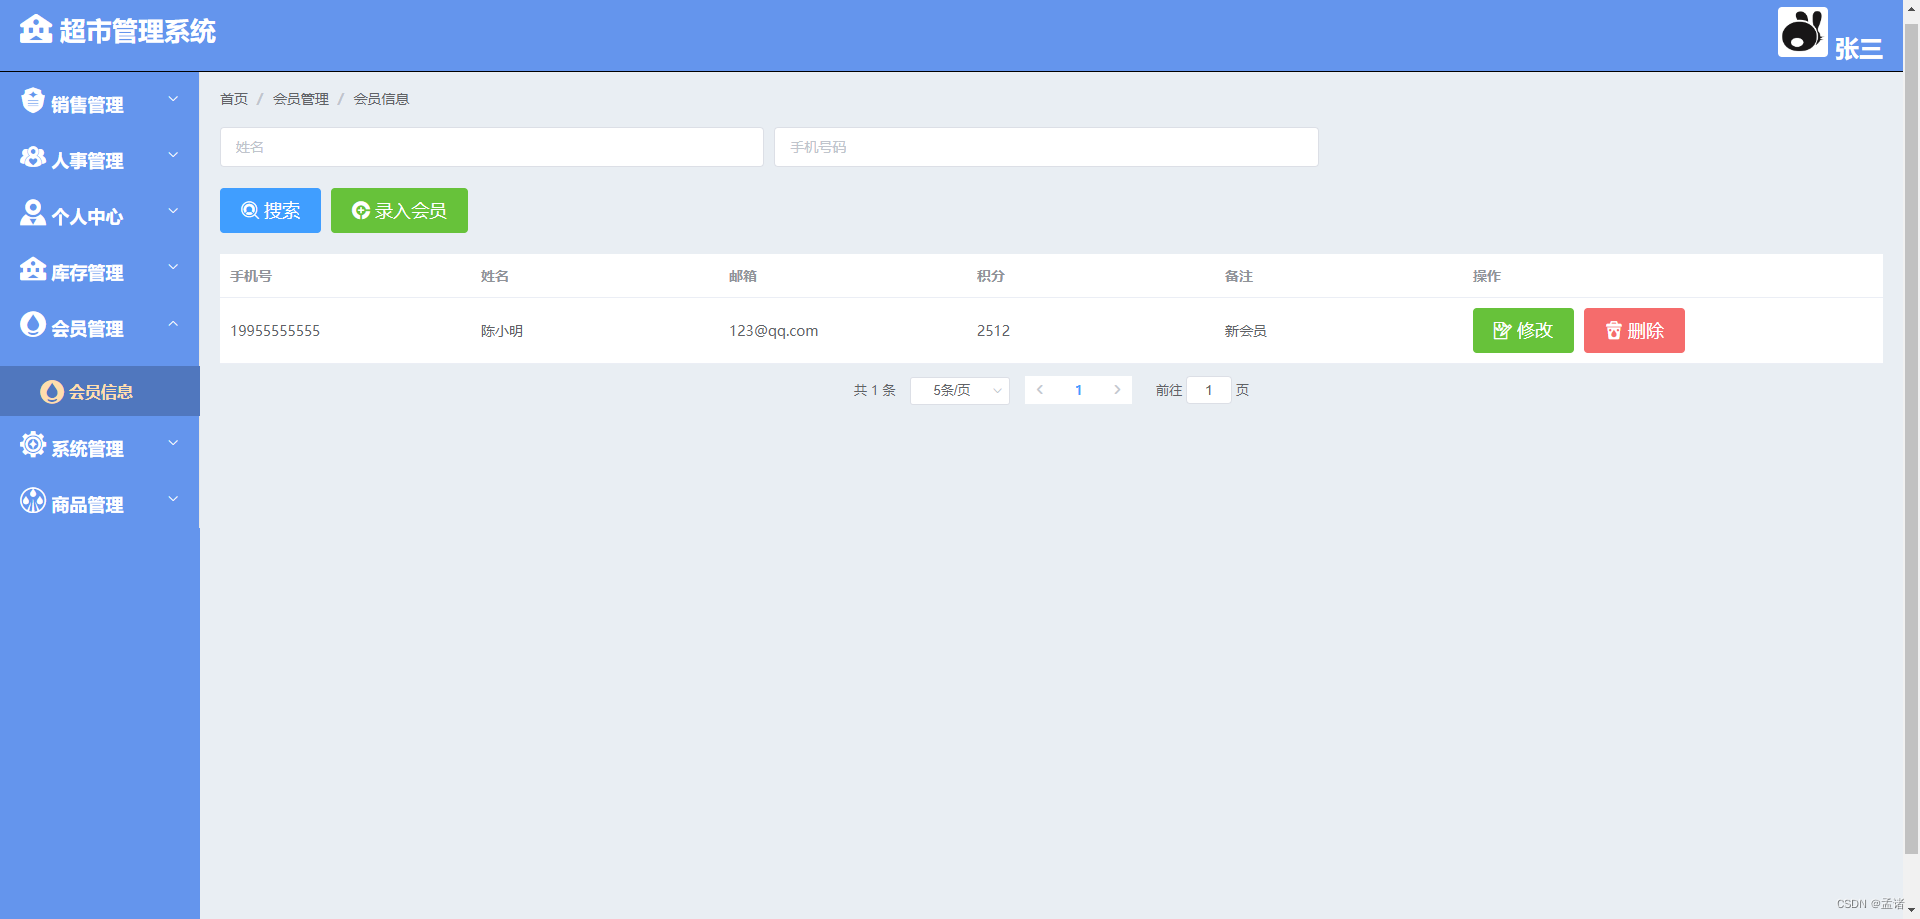Click username 张三 in header

tap(1858, 48)
